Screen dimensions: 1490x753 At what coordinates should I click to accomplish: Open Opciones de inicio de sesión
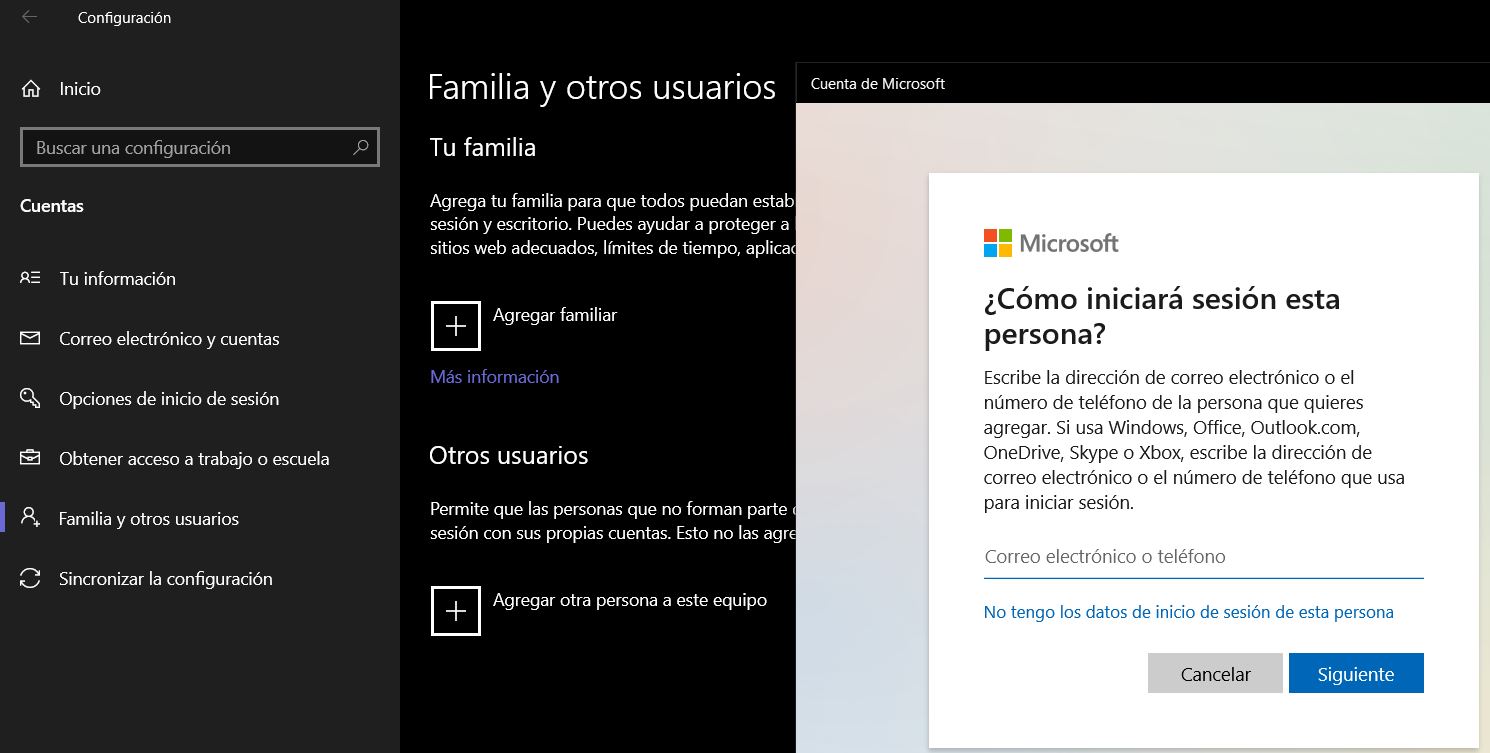[x=169, y=399]
